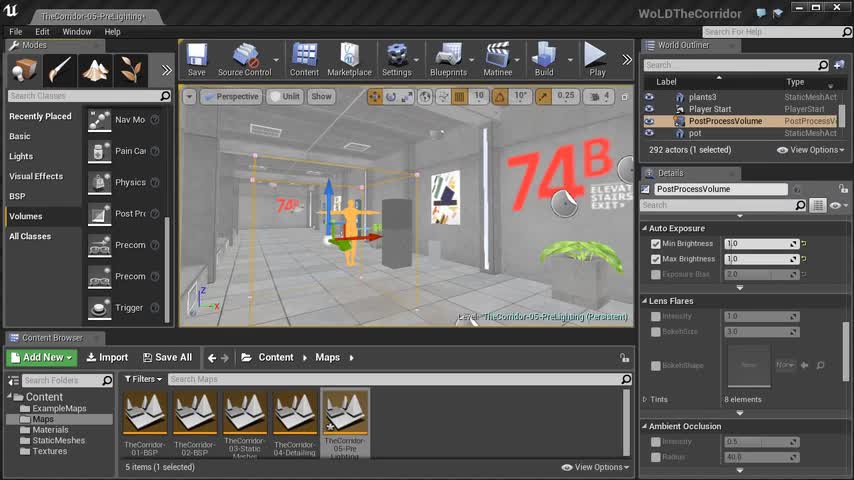Click the Perspective view button
Viewport: 854px width, 480px height.
click(231, 97)
